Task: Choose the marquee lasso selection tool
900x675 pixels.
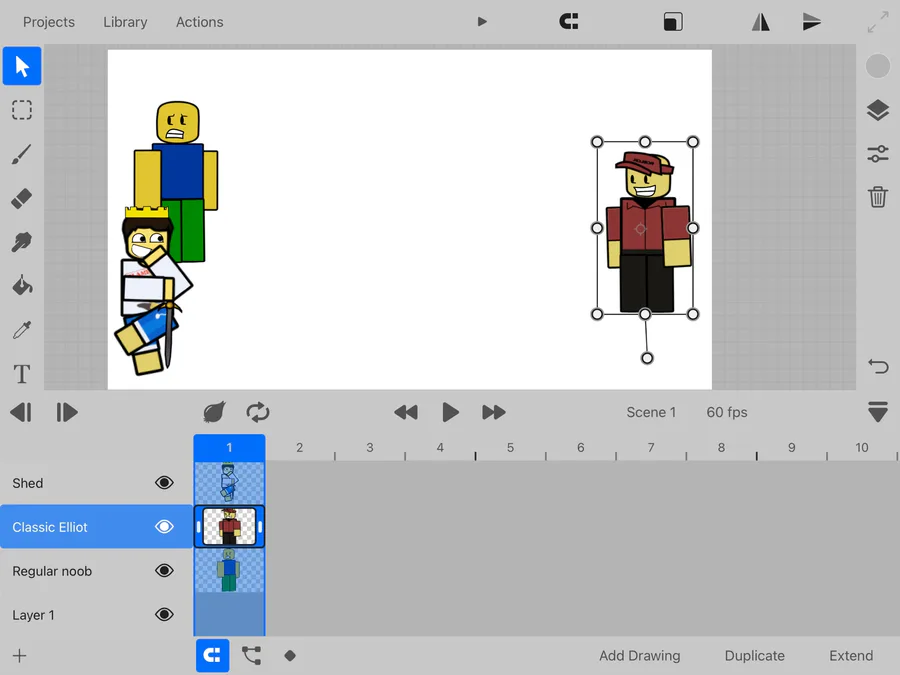Action: coord(22,110)
